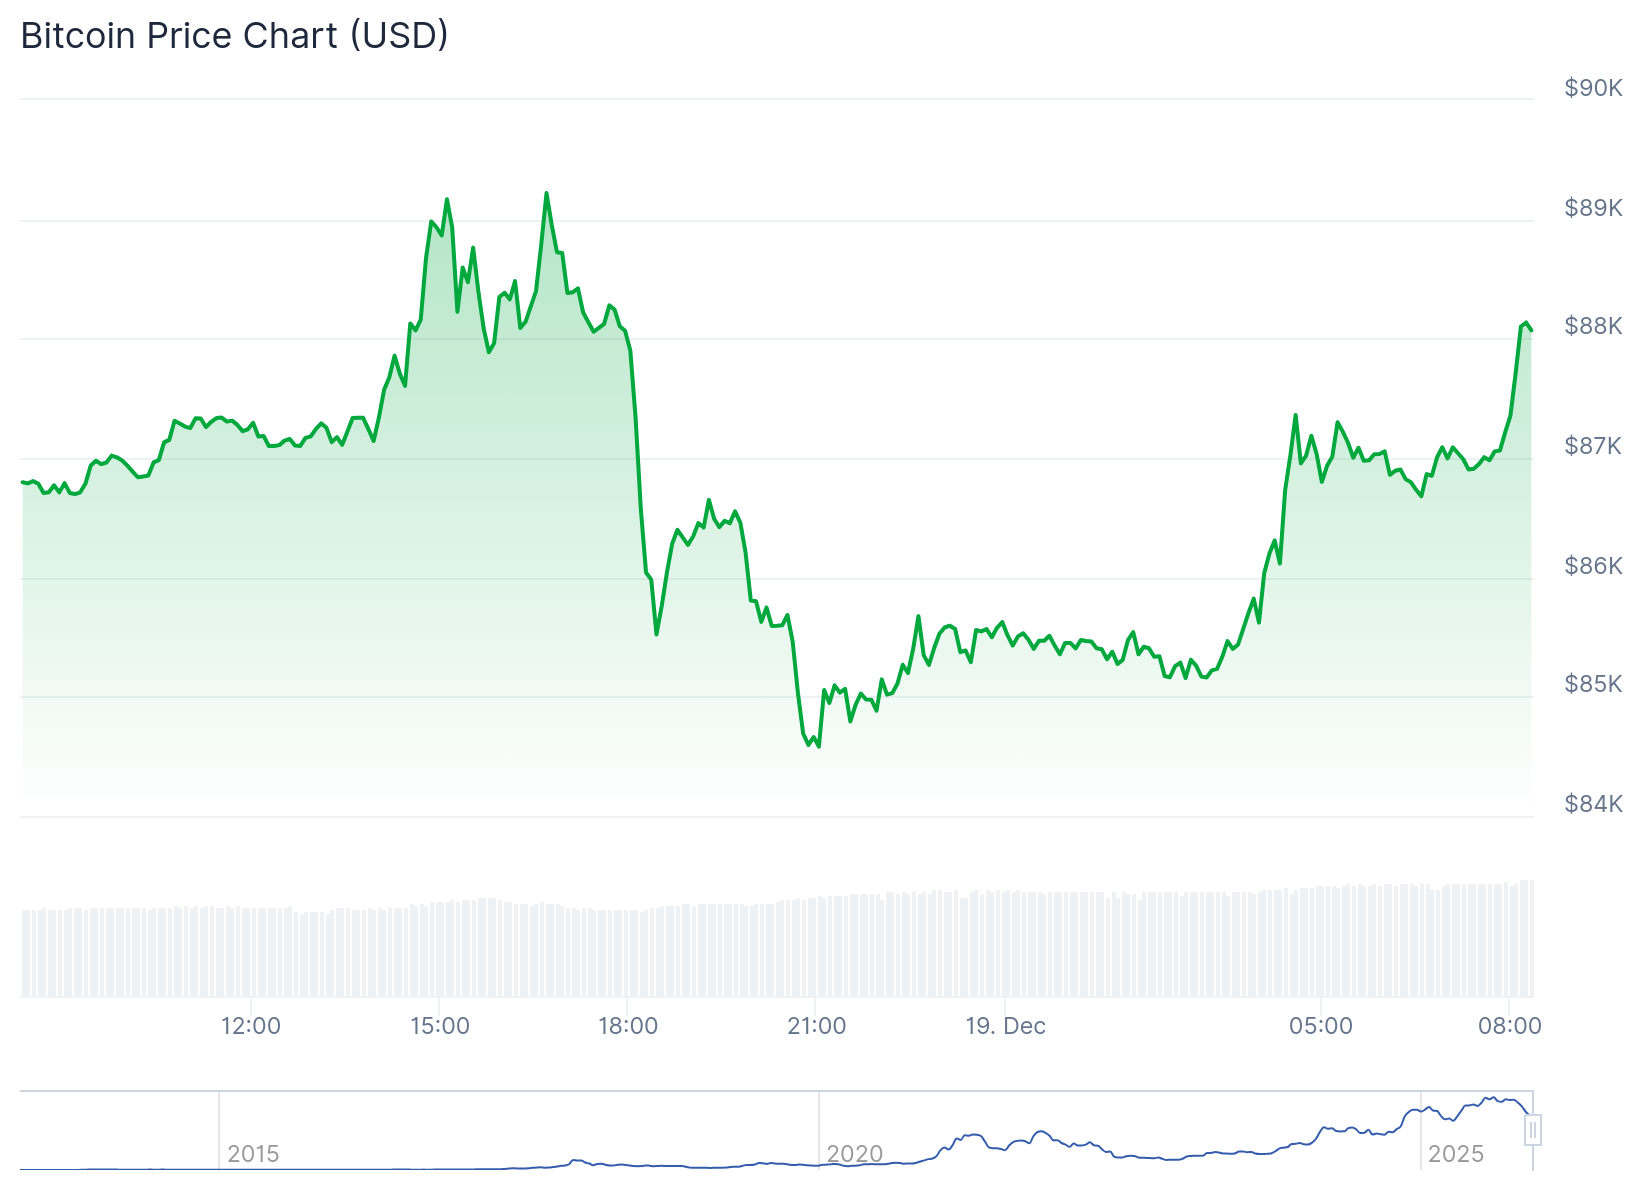The image size is (1644, 1200).
Task: Click the 21:00 time axis label
Action: (817, 1026)
